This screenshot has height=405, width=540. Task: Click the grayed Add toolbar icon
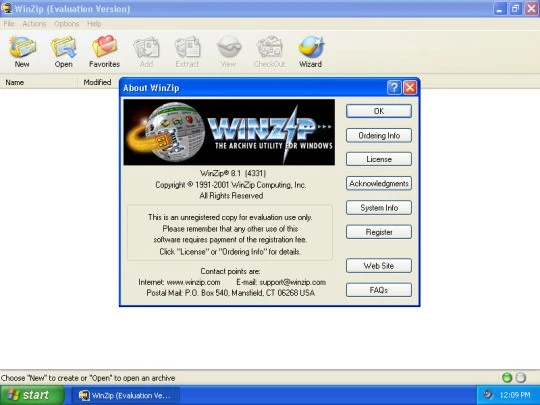coord(146,51)
